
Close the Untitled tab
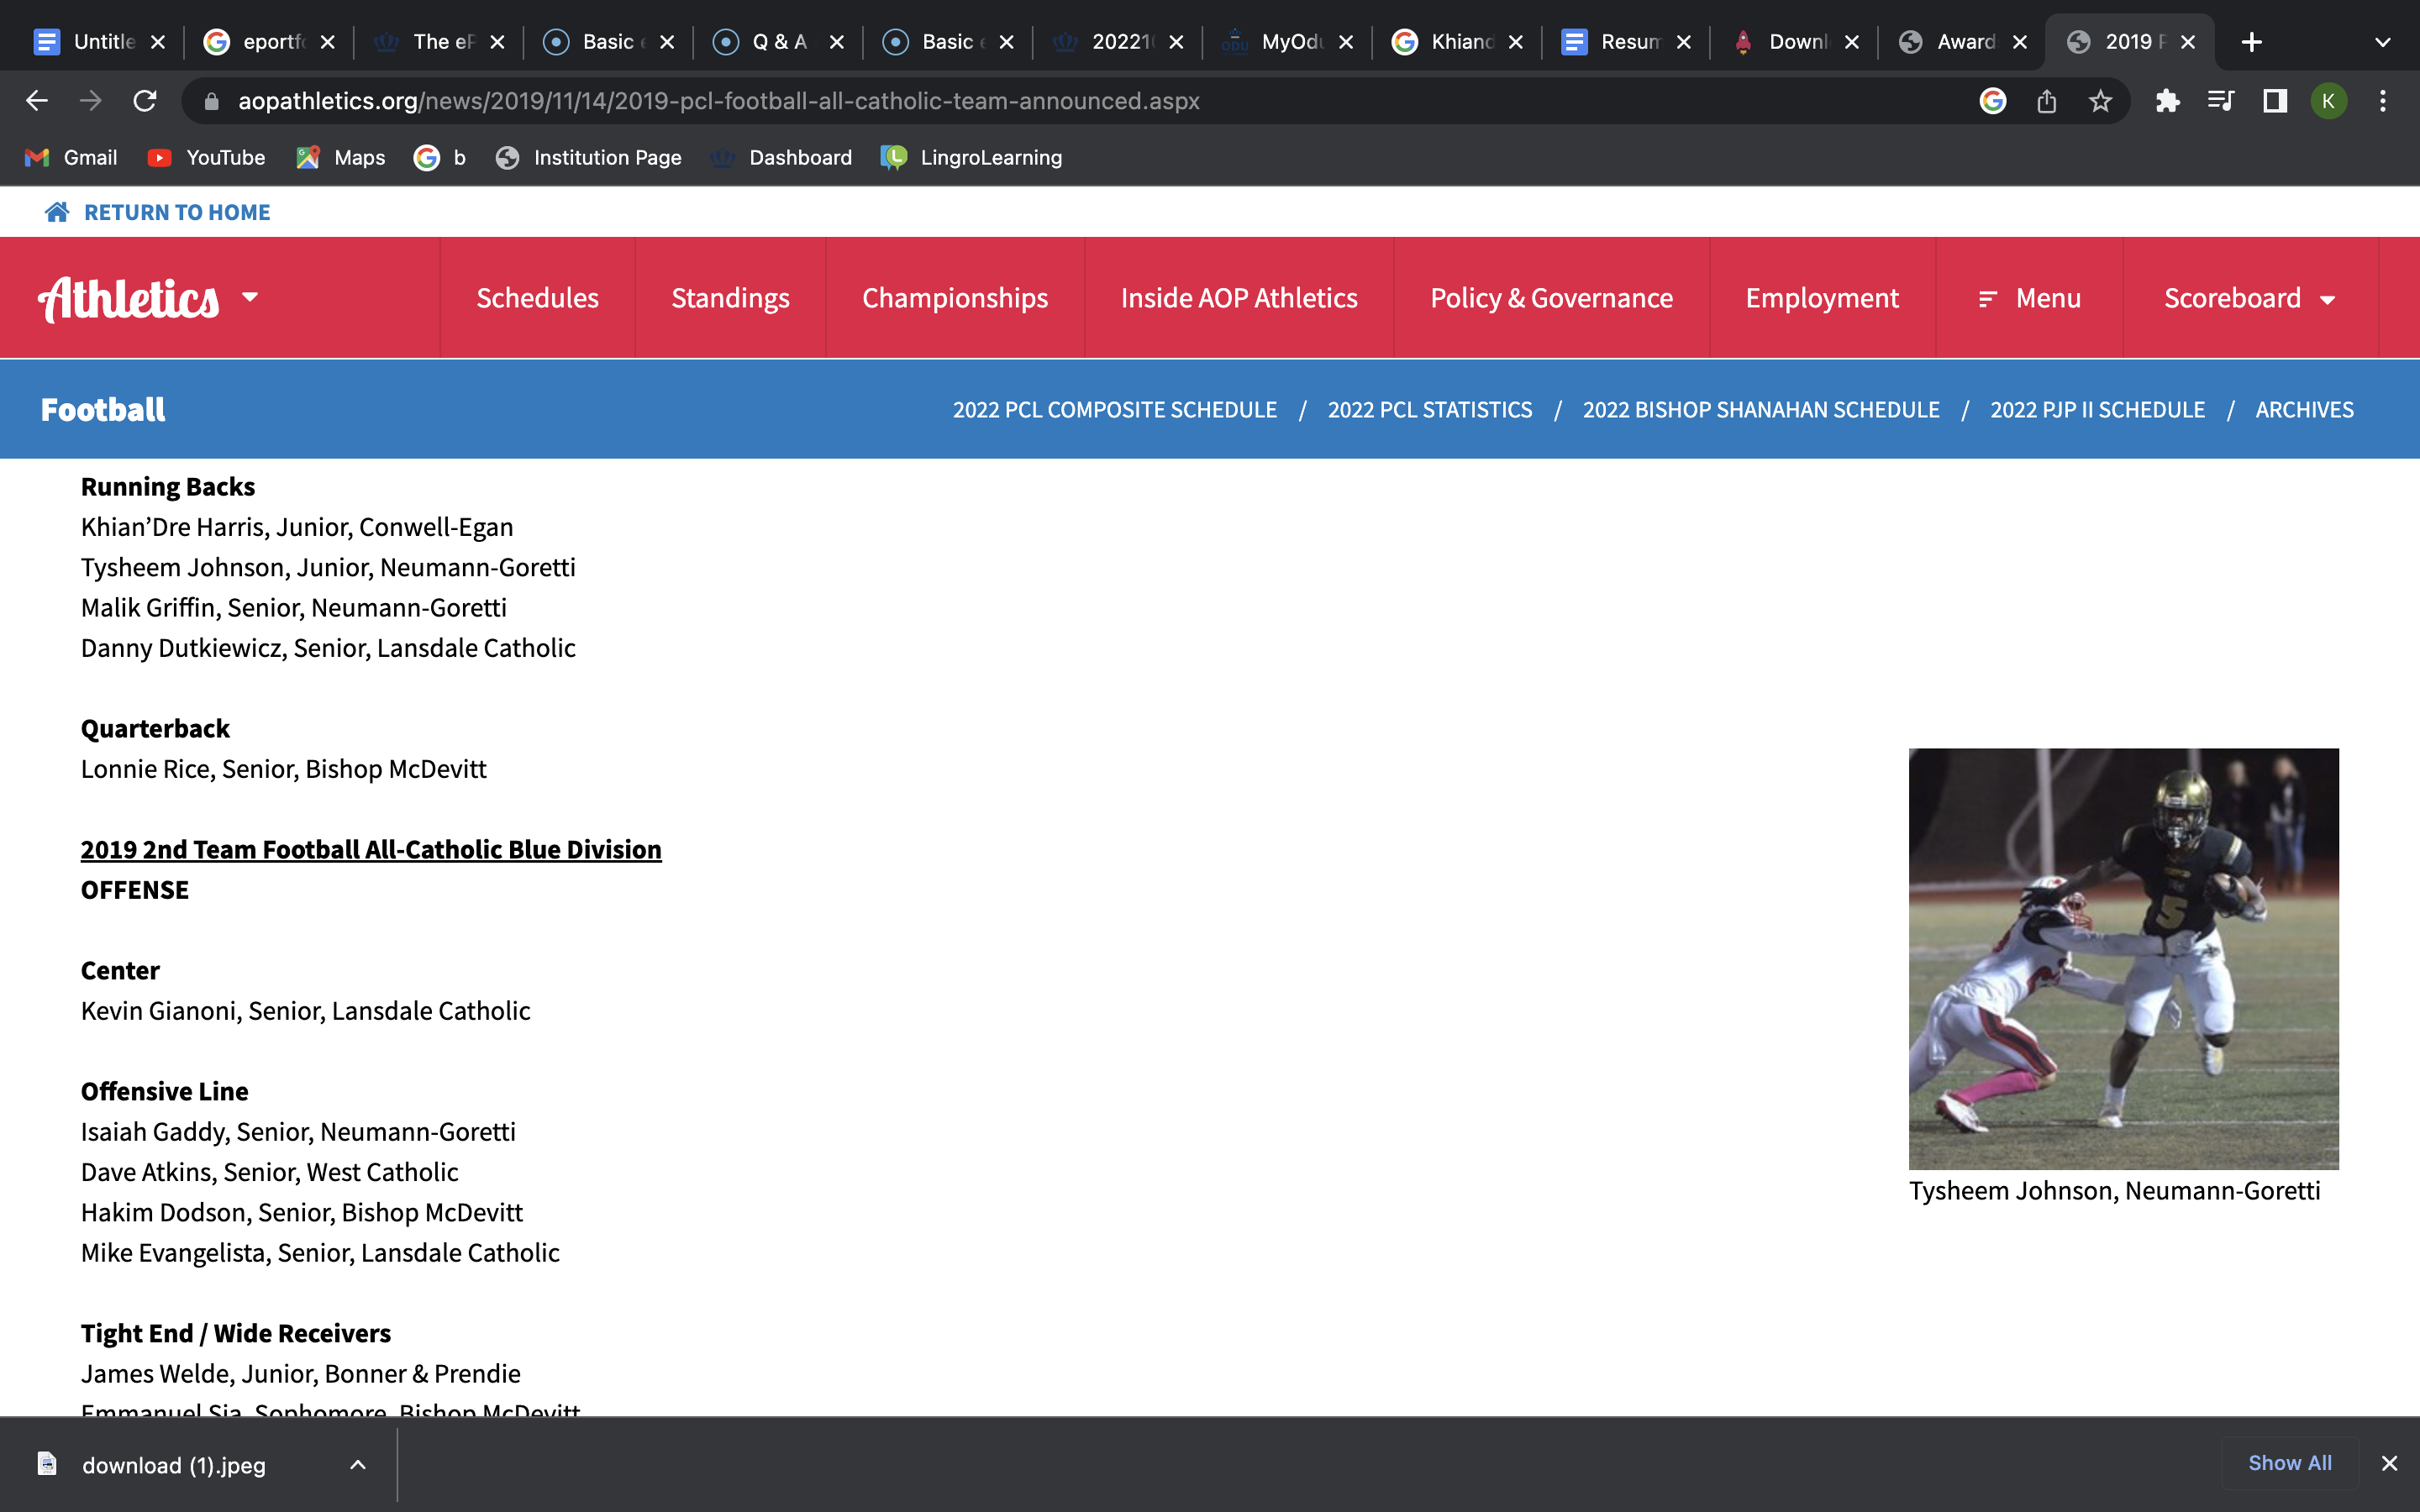tap(158, 42)
